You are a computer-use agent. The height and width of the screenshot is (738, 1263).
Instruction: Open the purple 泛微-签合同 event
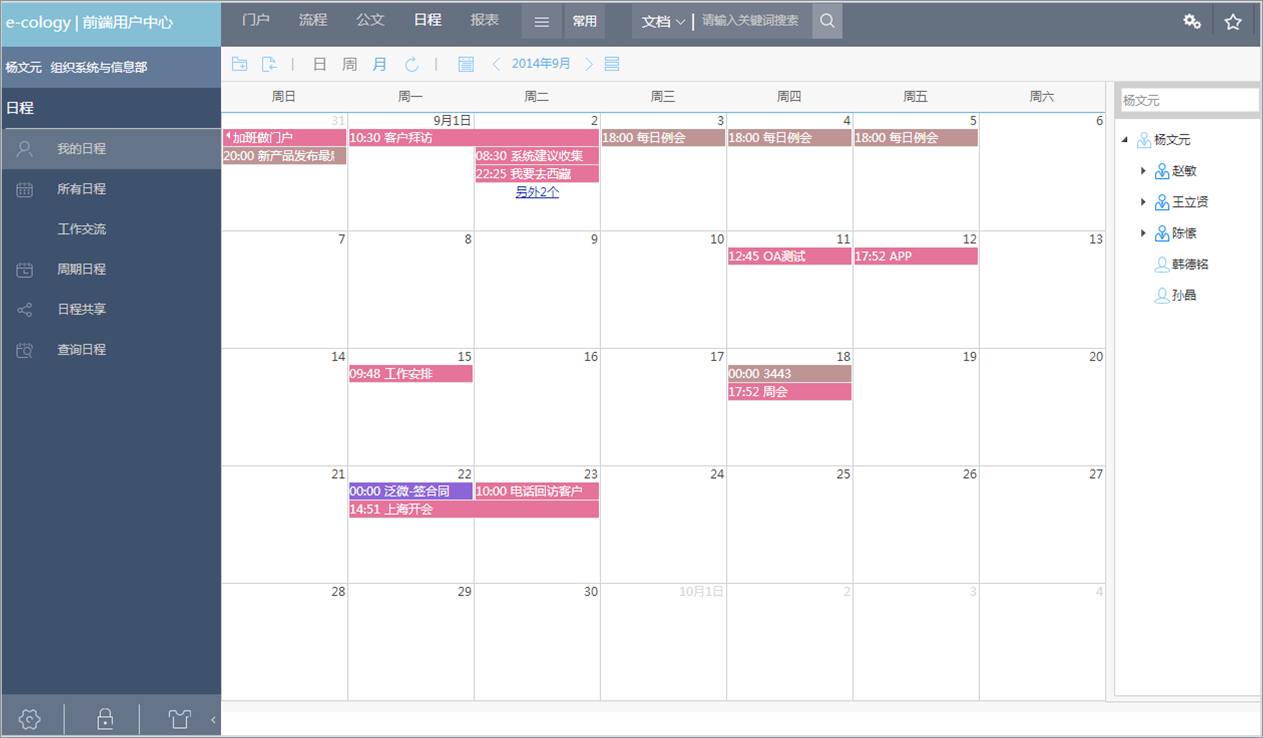tap(410, 491)
